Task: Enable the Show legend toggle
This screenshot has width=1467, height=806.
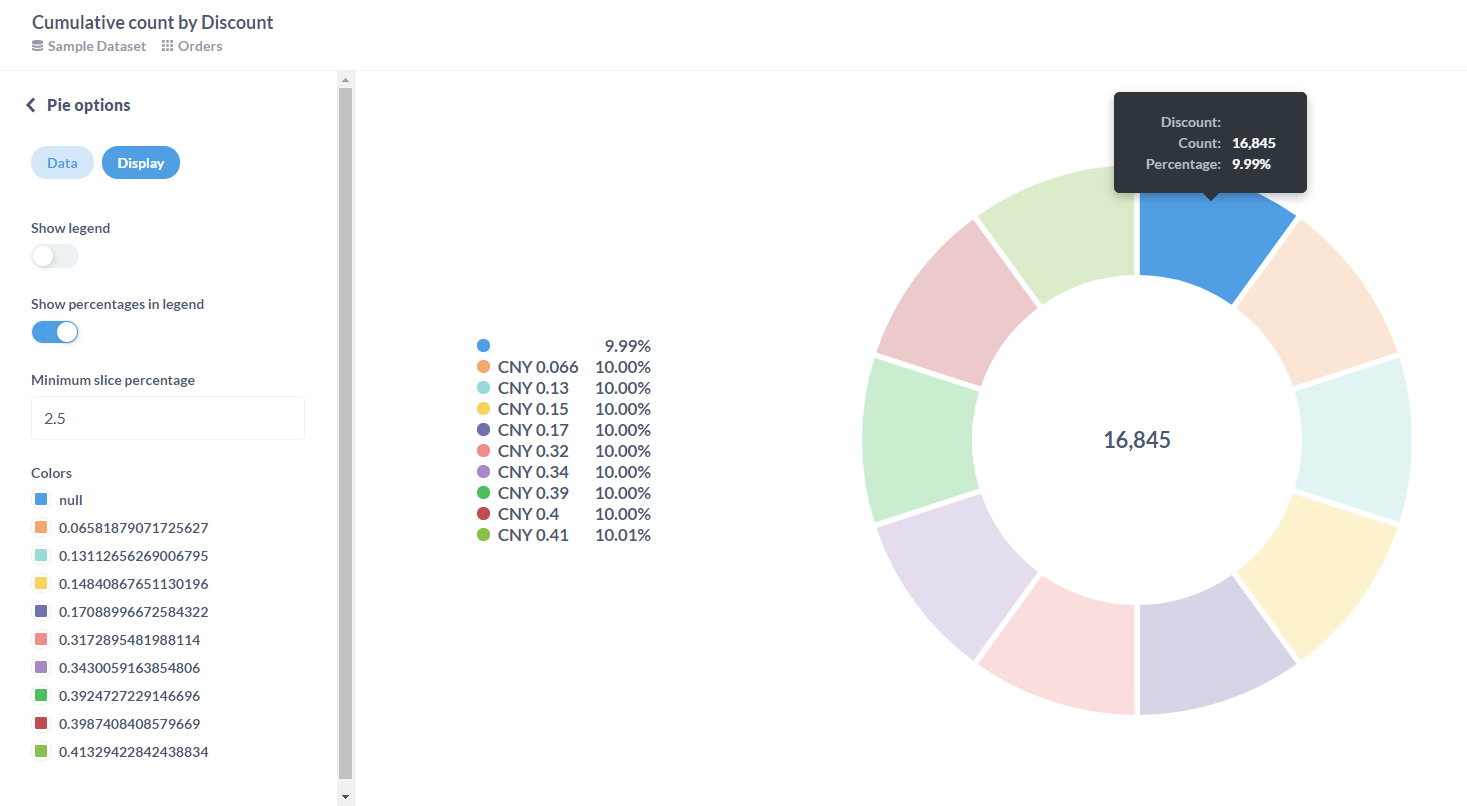Action: click(54, 256)
